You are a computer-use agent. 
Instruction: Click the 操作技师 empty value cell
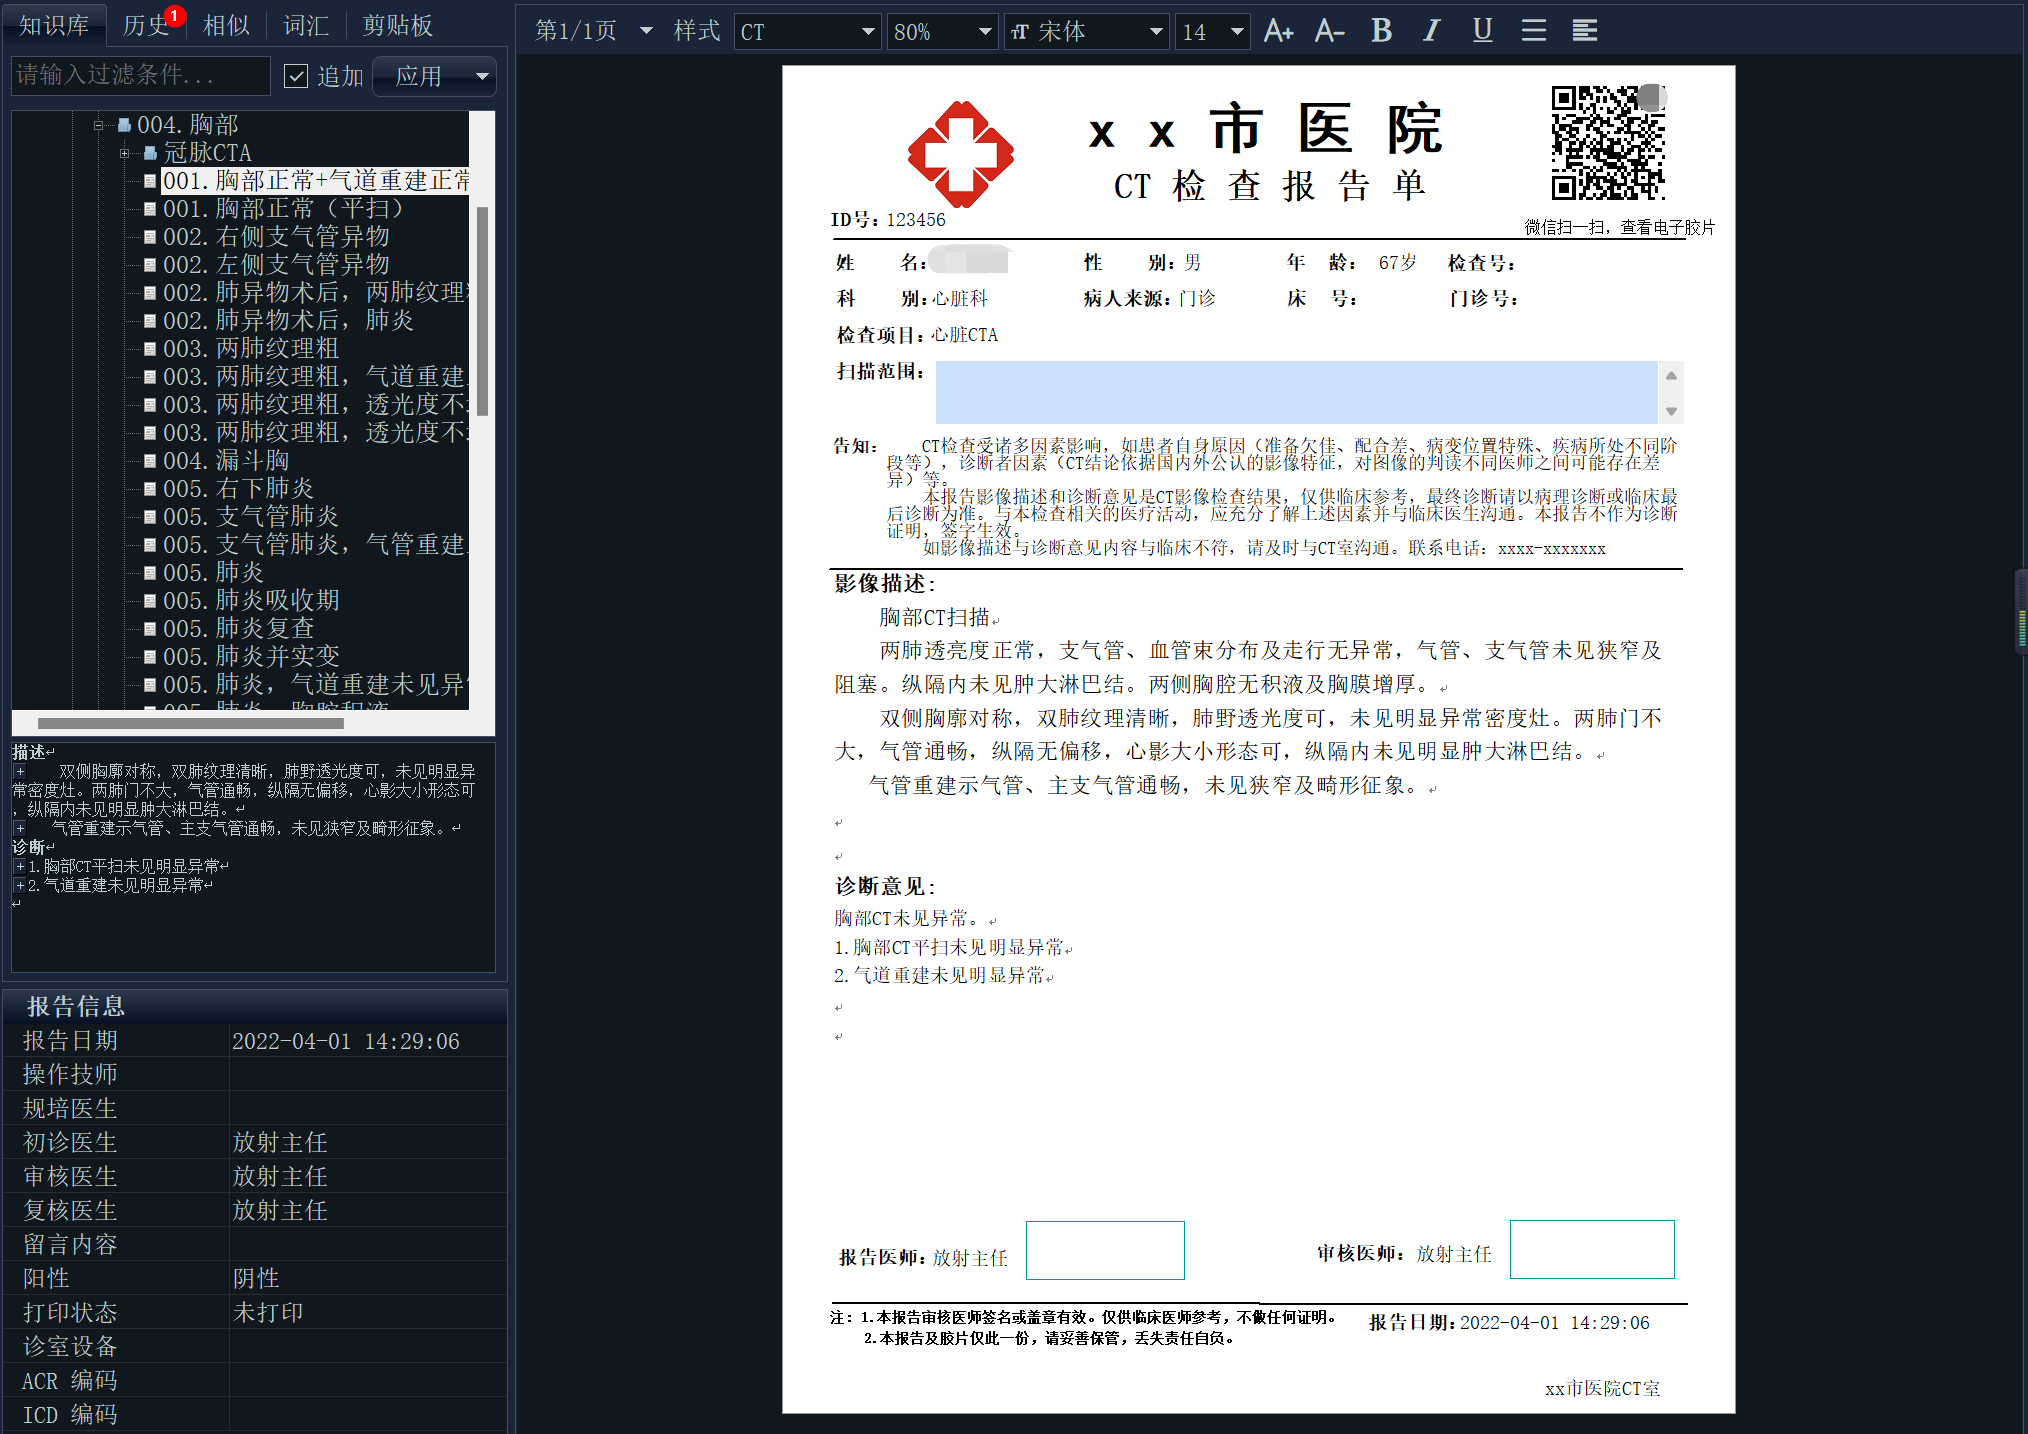coord(367,1074)
